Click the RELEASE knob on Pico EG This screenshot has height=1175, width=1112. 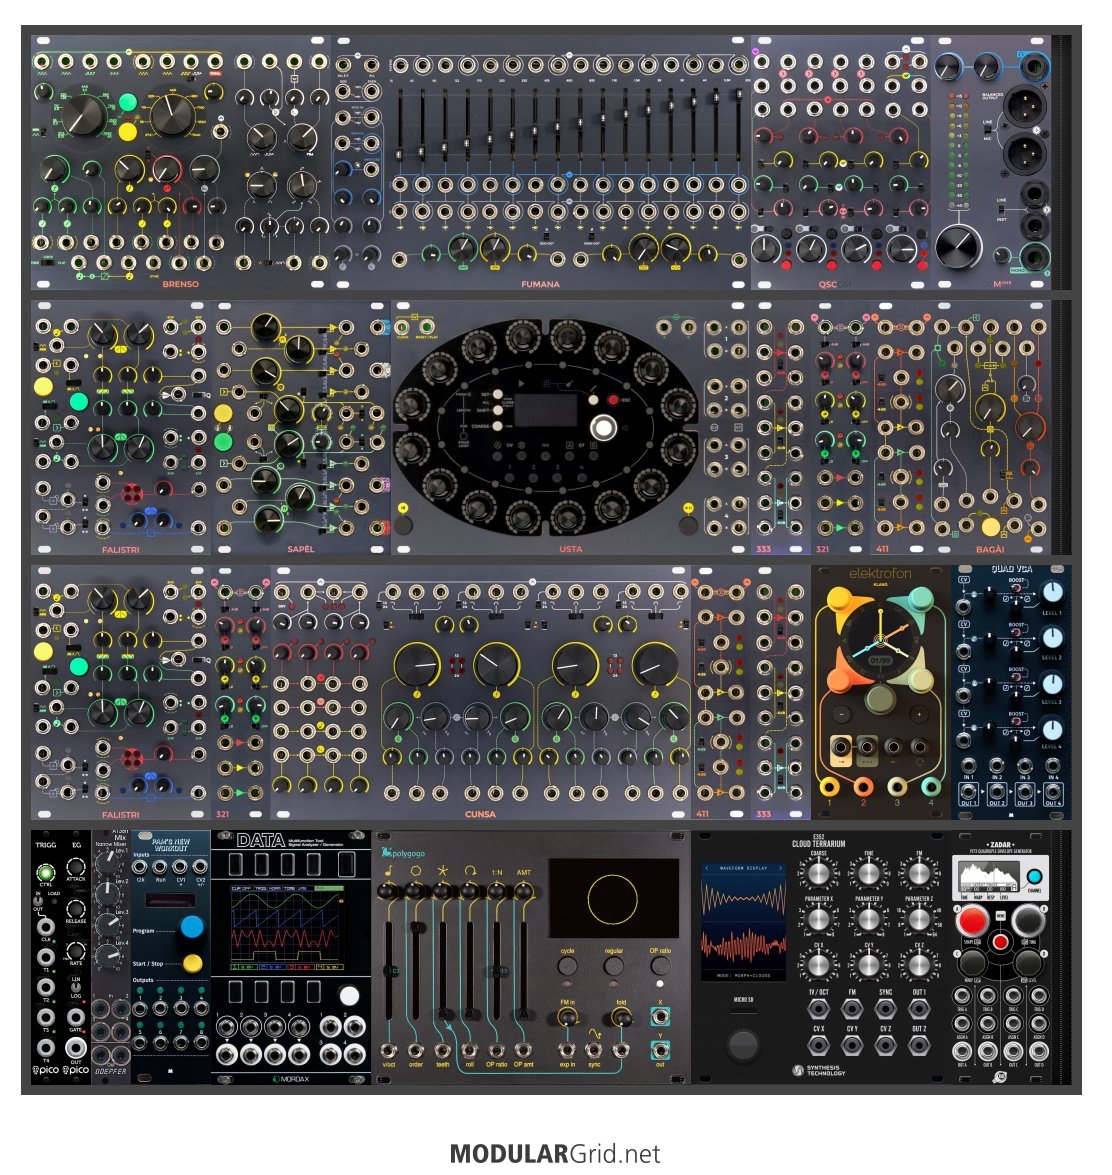click(x=76, y=910)
